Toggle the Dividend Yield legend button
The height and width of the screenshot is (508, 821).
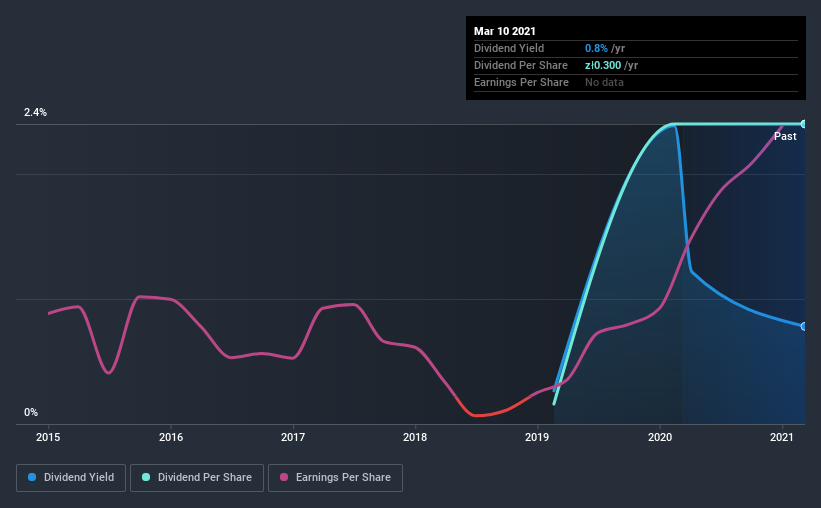(x=71, y=478)
